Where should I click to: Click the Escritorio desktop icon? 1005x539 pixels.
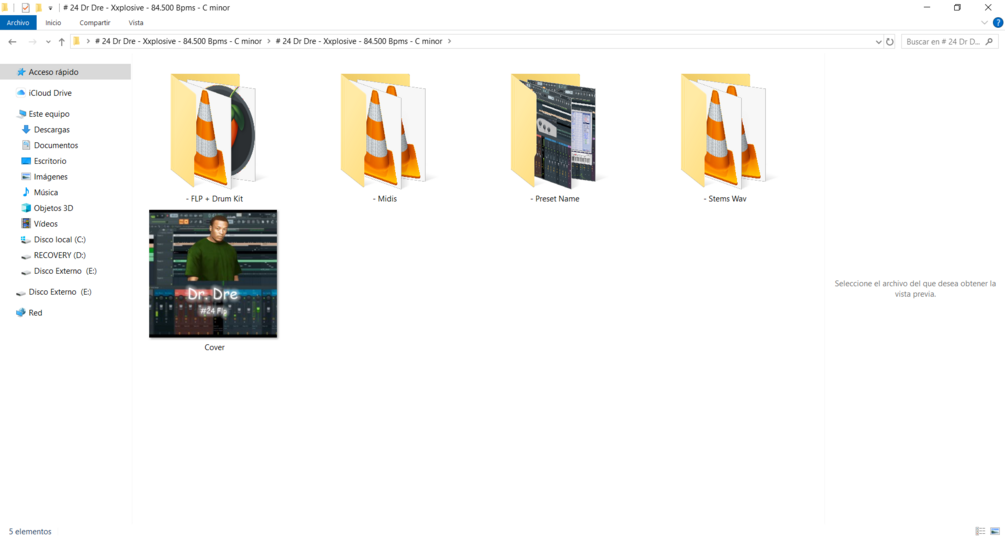pos(26,161)
